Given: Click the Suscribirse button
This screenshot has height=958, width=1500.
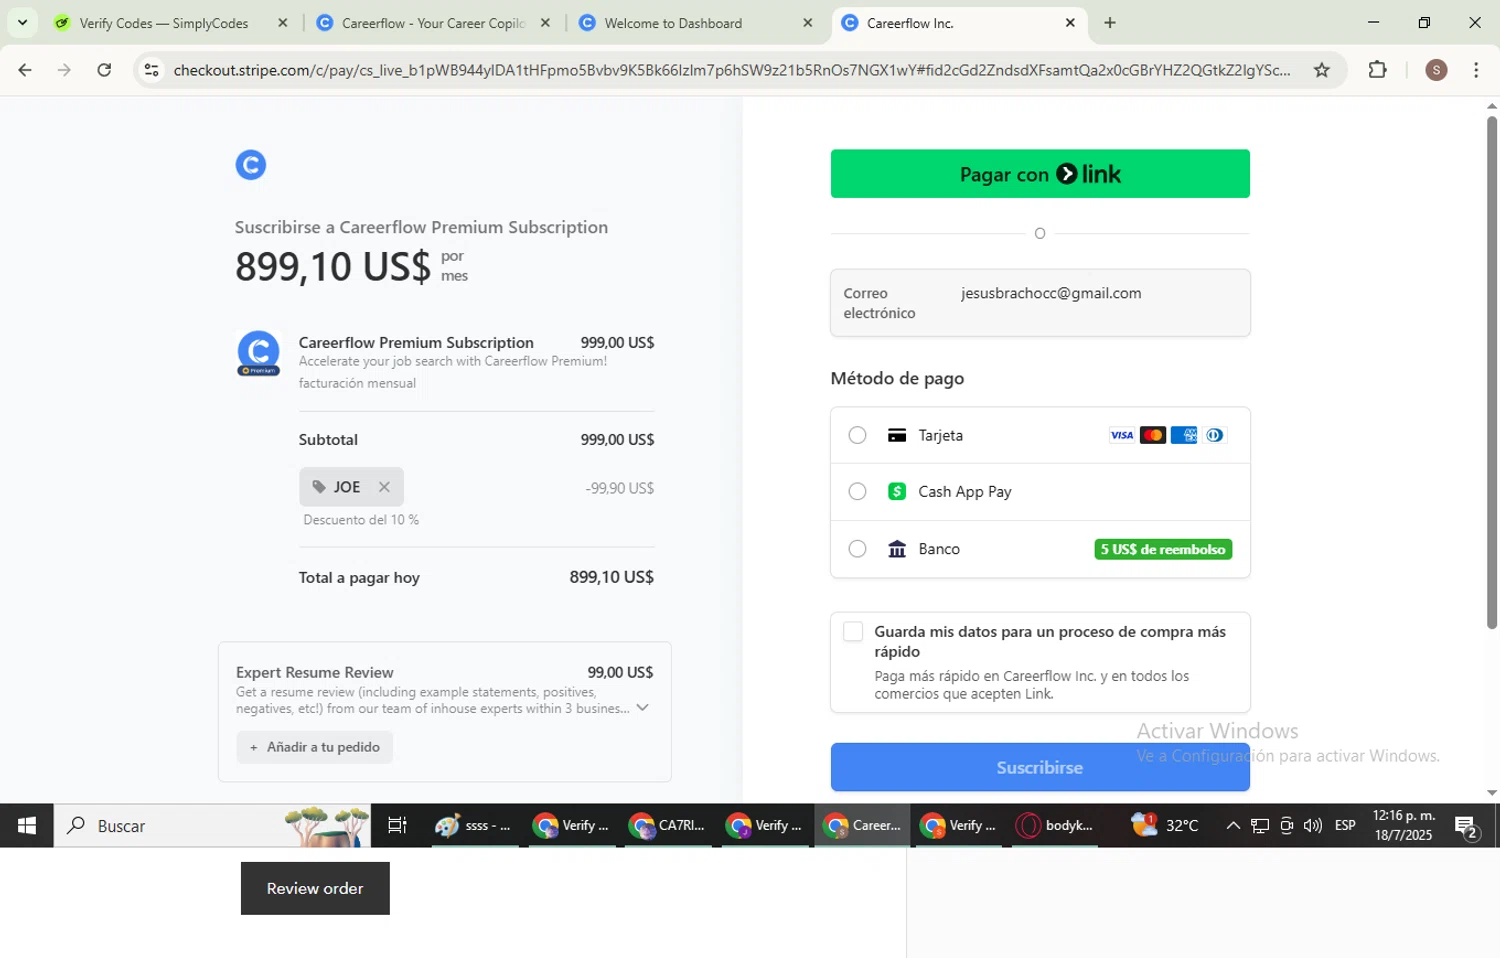Looking at the screenshot, I should click(1040, 767).
